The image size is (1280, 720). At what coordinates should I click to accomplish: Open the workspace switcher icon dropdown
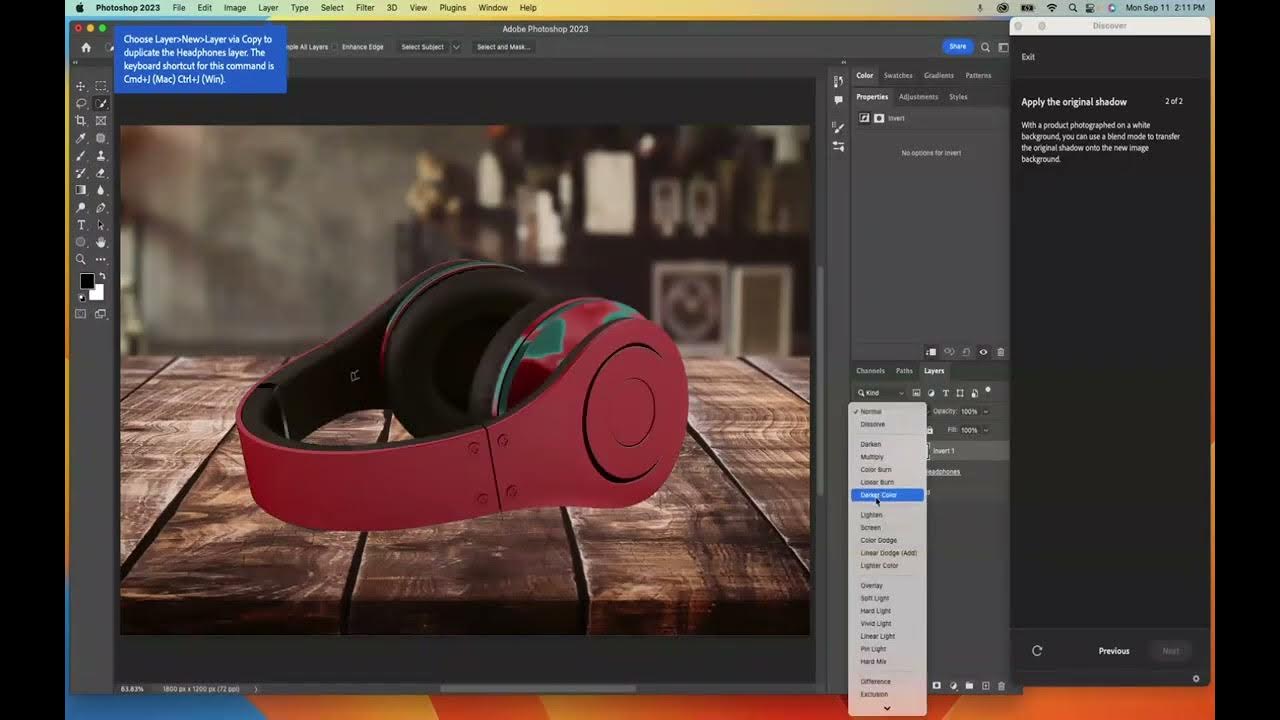(1003, 47)
